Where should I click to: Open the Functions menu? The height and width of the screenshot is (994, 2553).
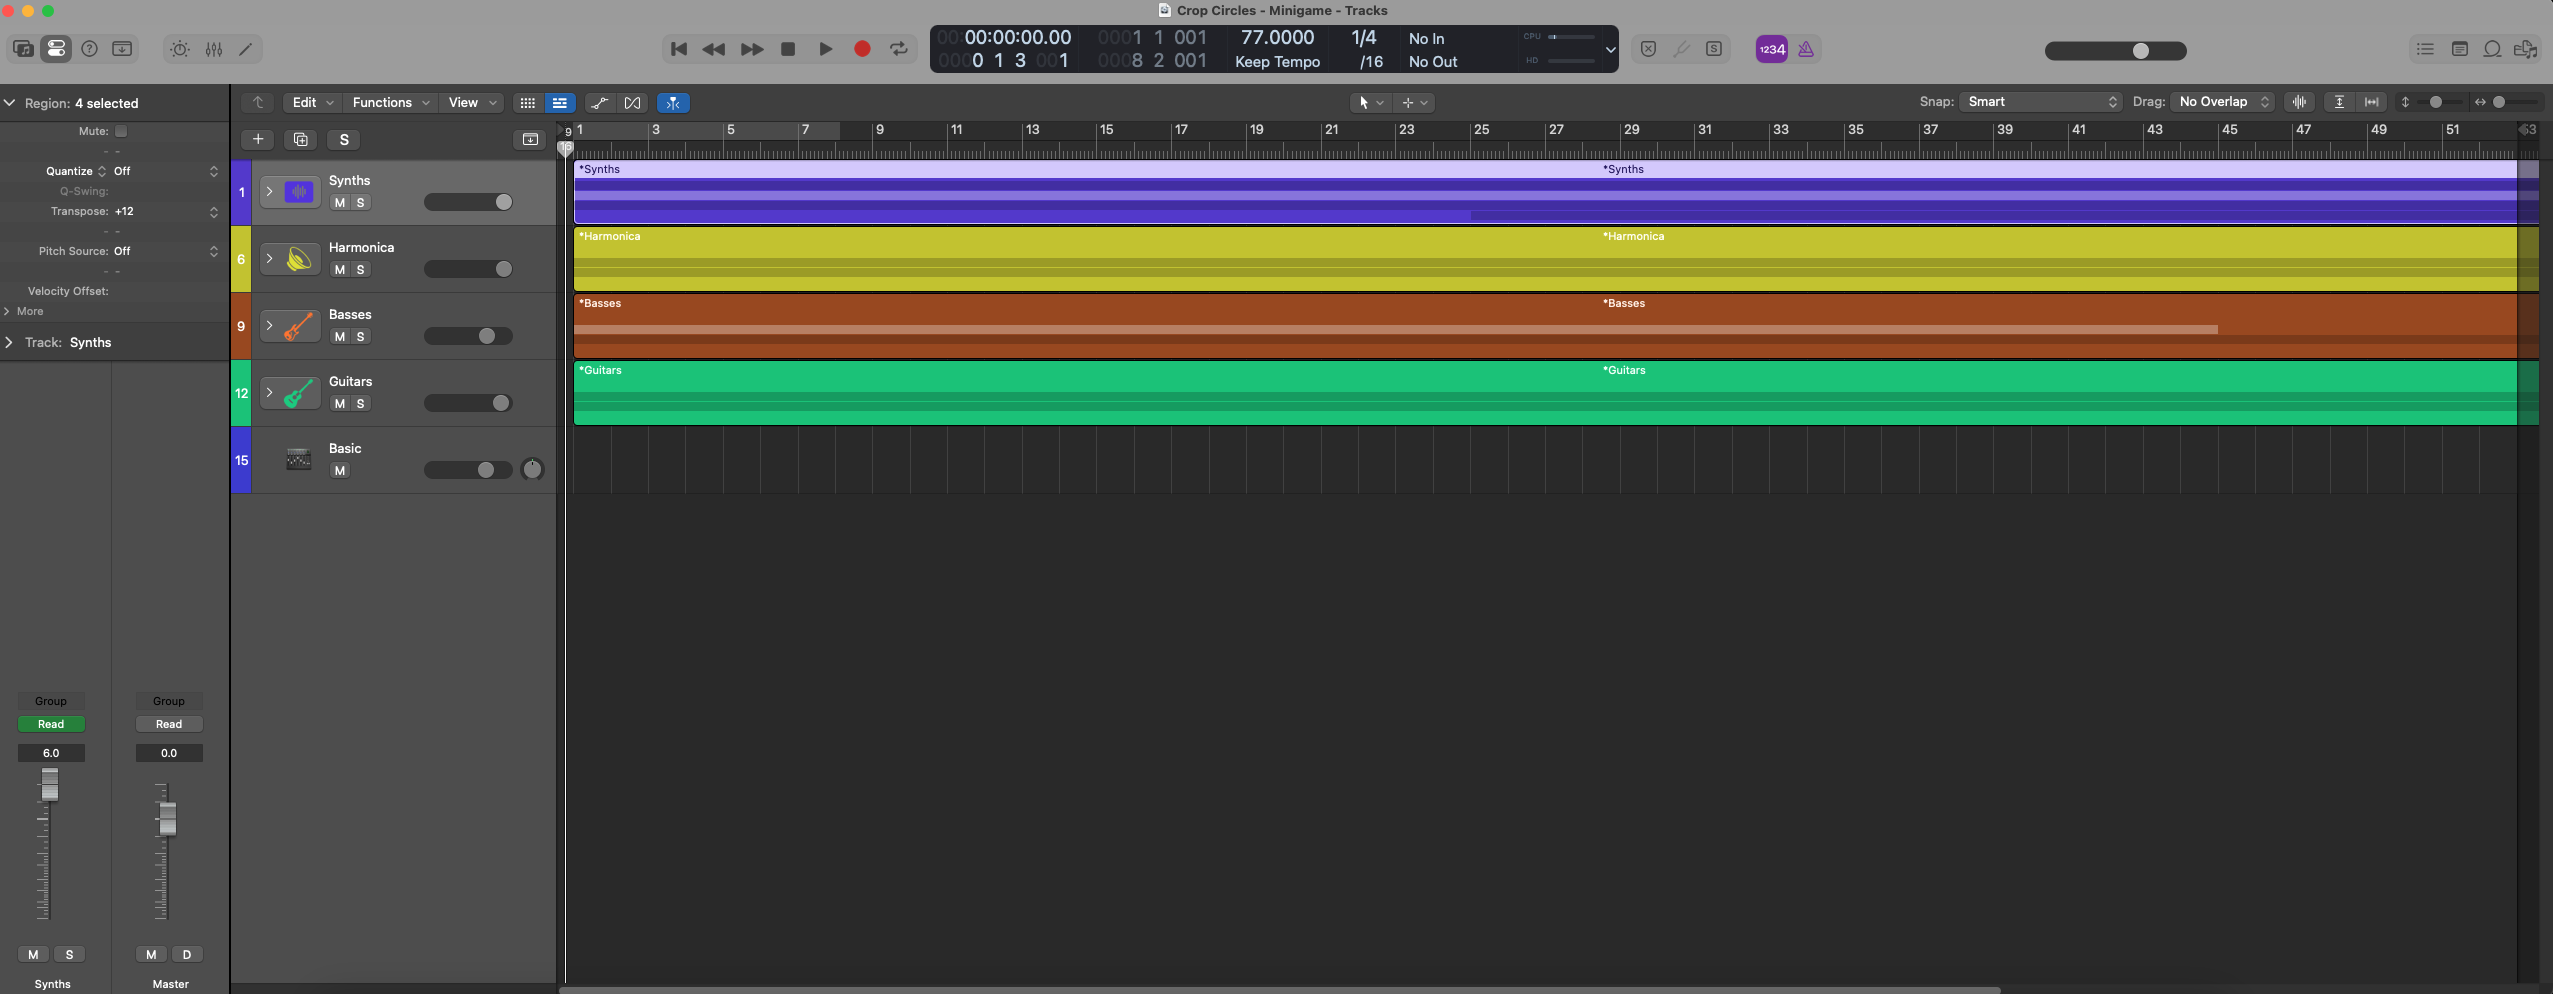(391, 103)
